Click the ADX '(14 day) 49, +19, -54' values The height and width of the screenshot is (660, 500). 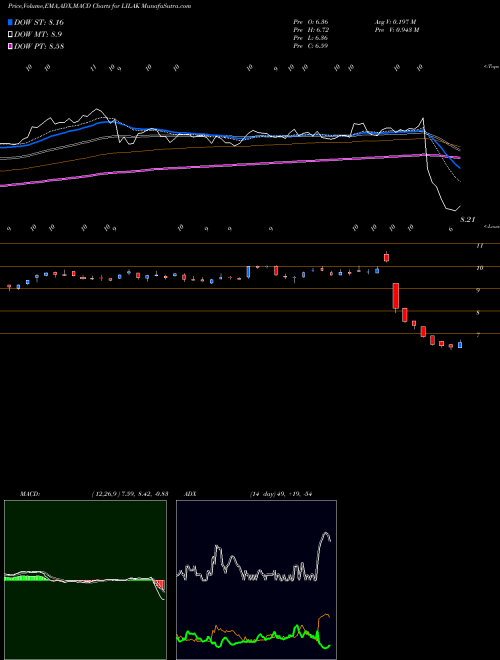[x=280, y=494]
